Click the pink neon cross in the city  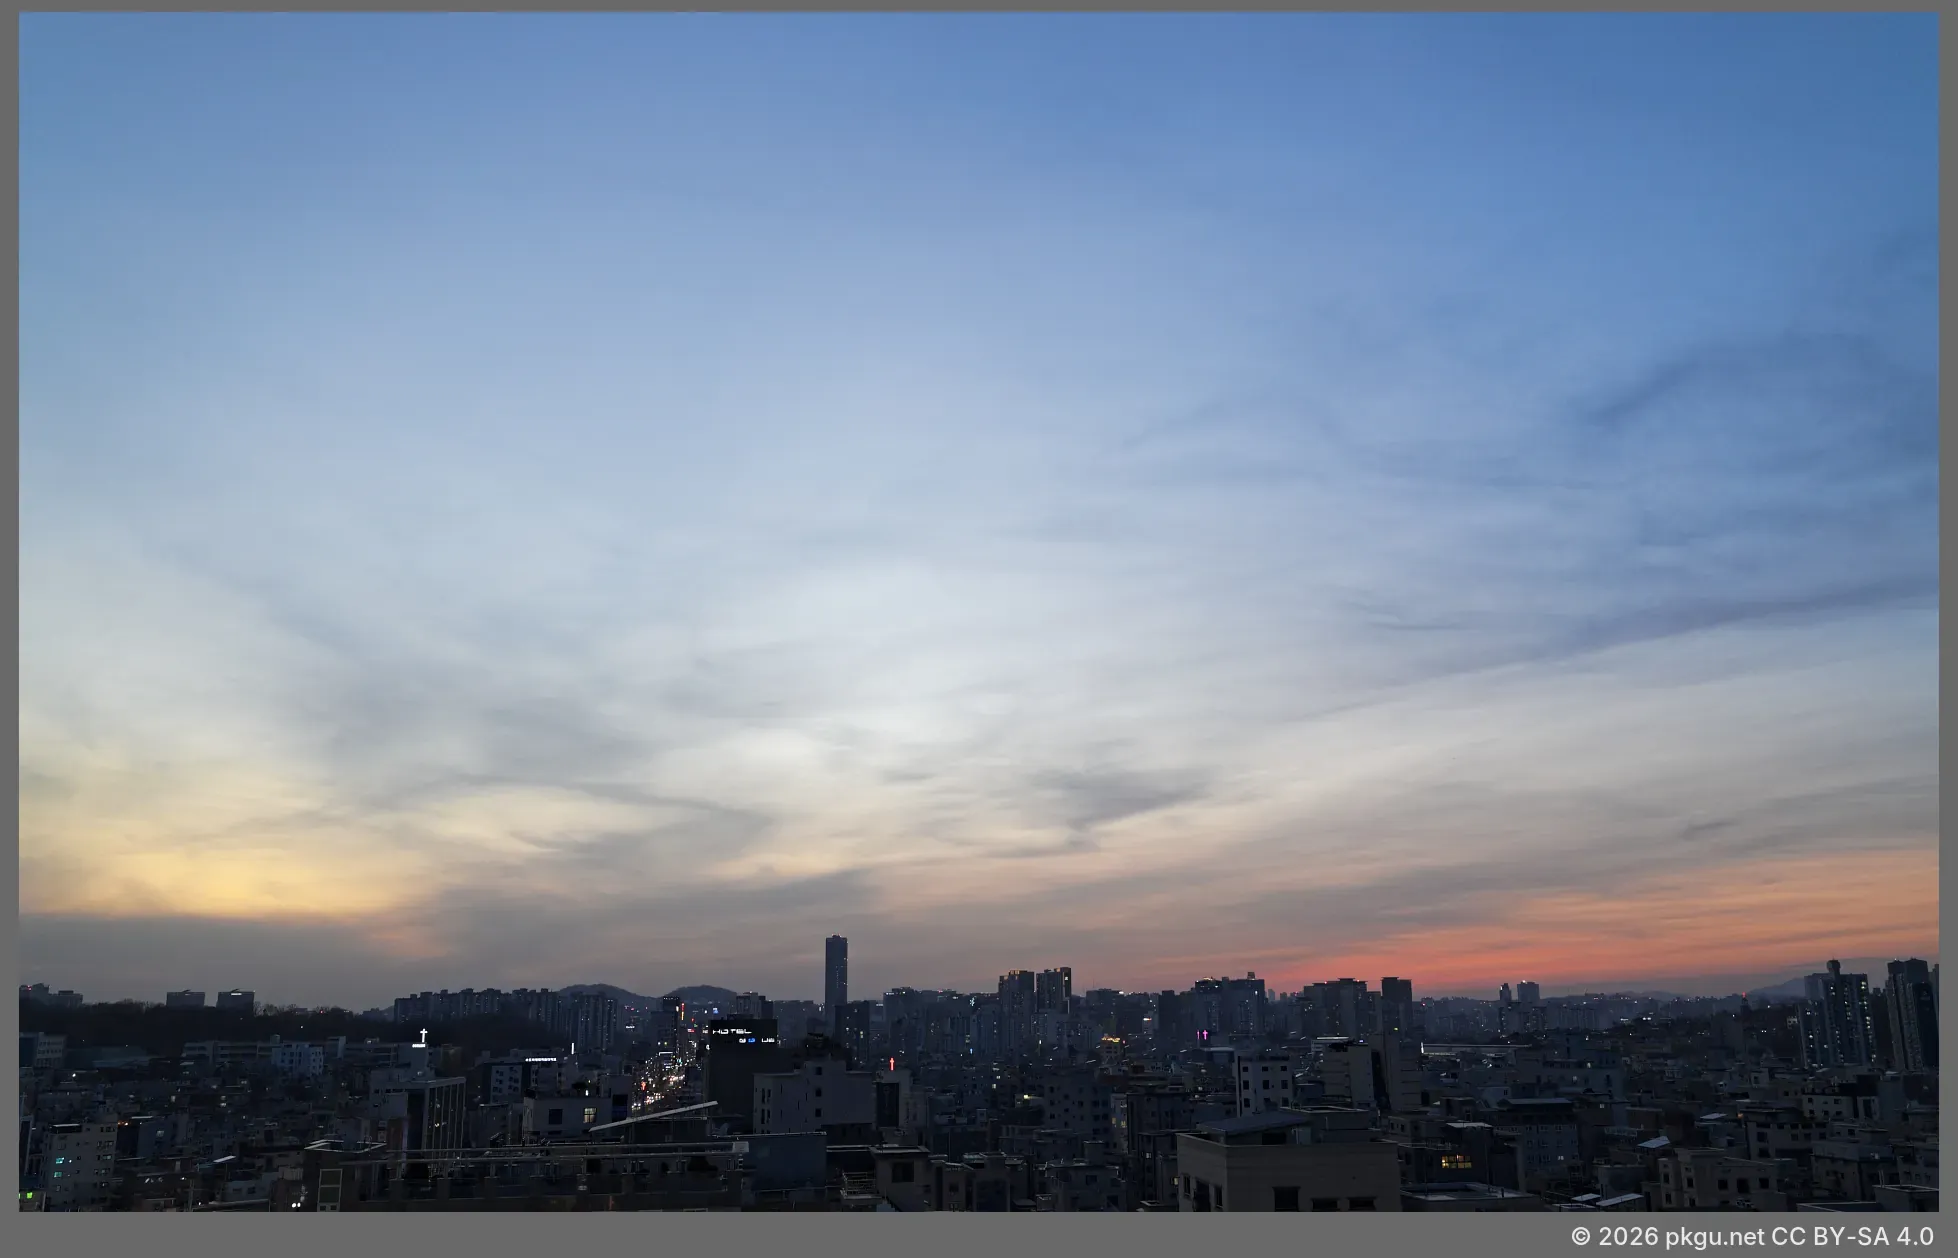pyautogui.click(x=1205, y=1035)
